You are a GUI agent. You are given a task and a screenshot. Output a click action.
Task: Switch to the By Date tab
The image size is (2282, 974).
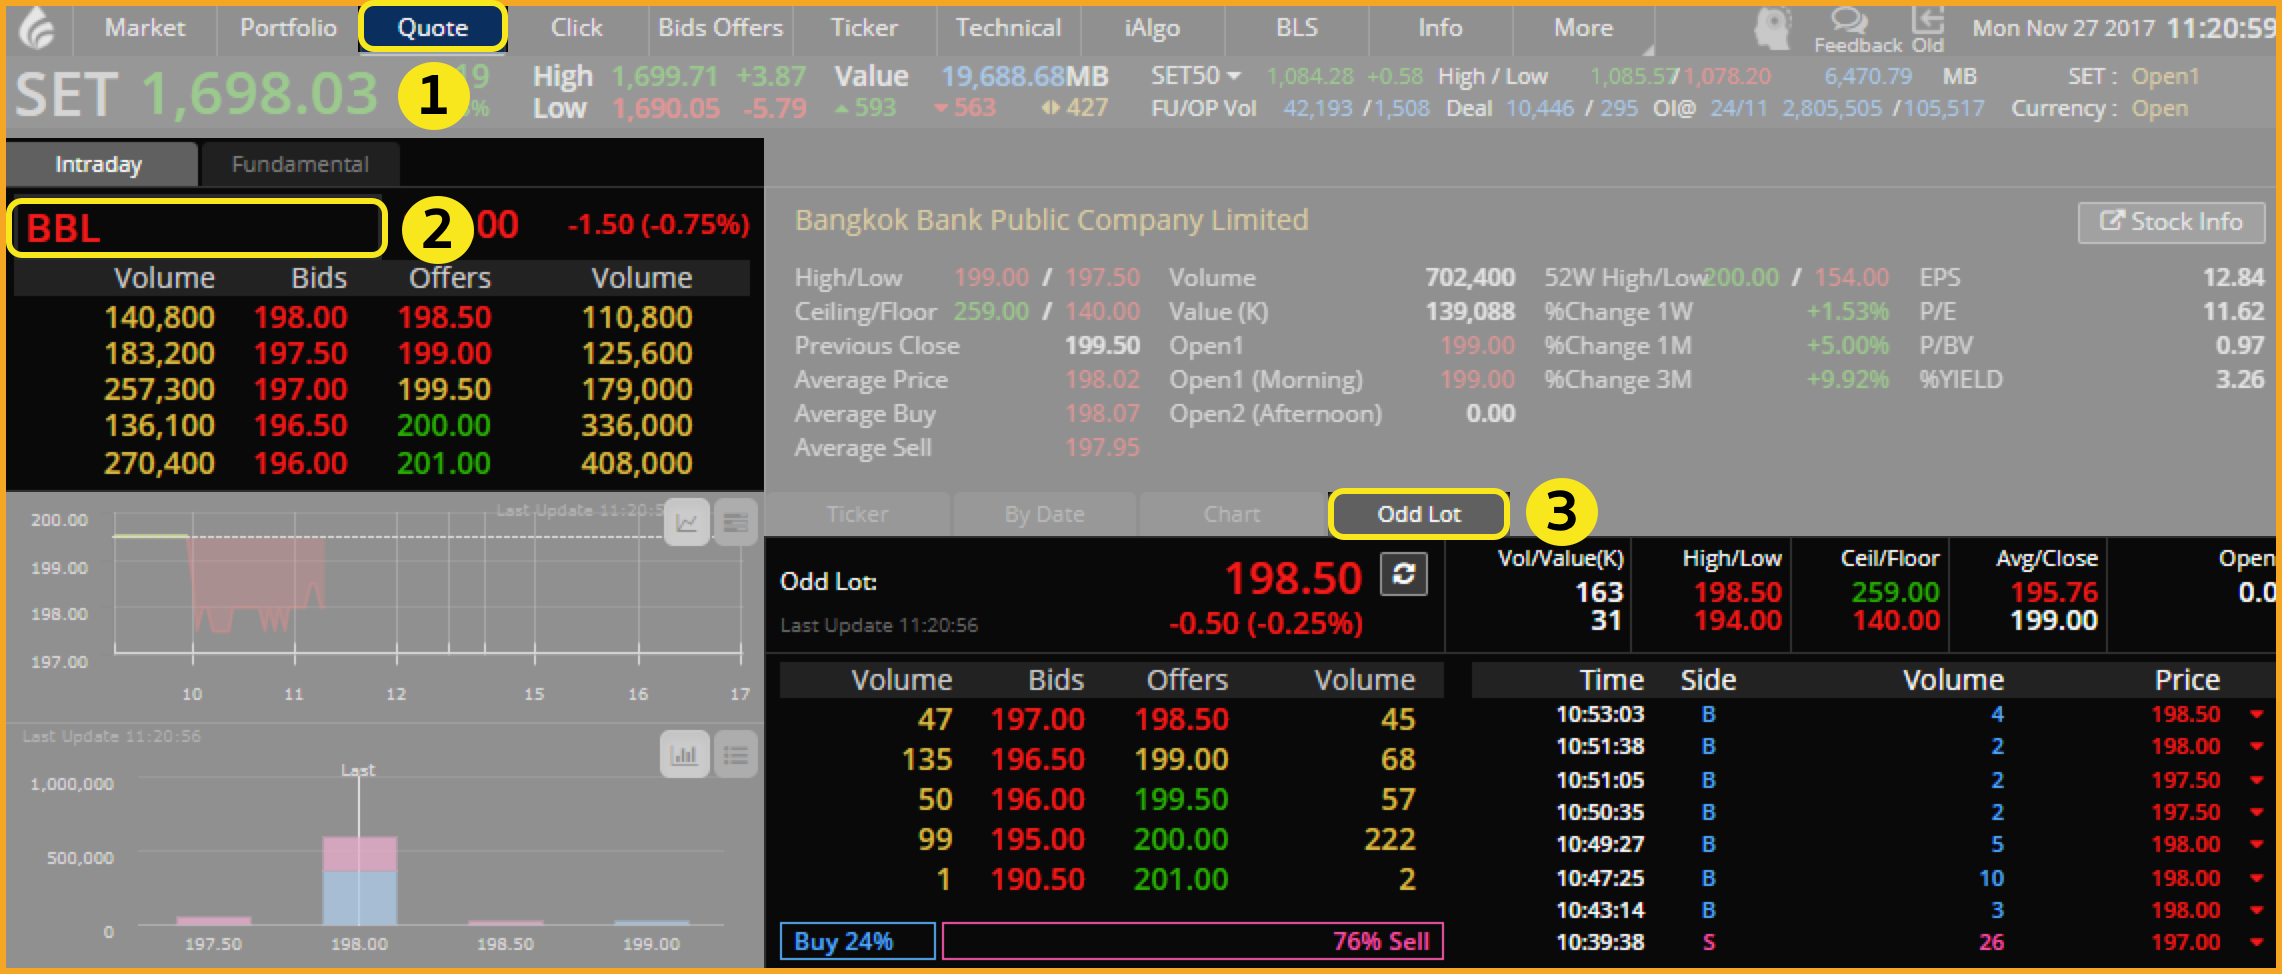coord(1044,514)
